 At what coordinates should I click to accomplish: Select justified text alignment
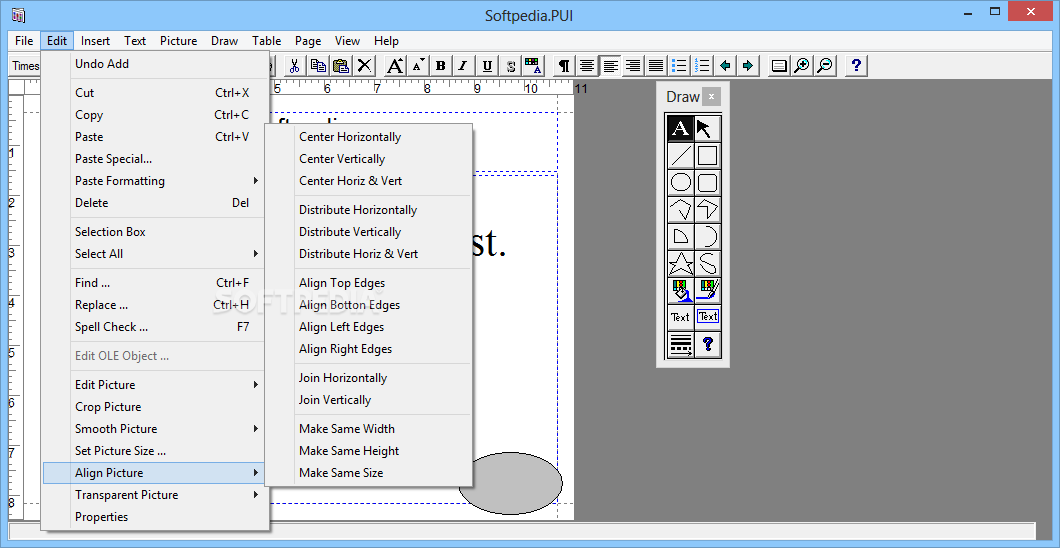656,66
